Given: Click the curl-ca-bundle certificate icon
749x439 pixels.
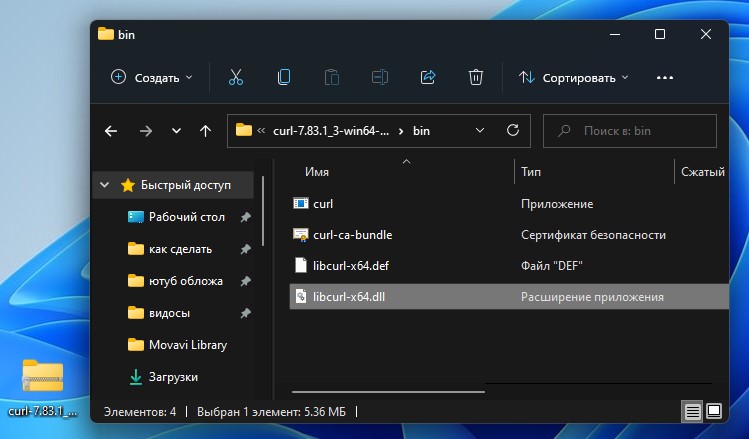Looking at the screenshot, I should pos(300,235).
